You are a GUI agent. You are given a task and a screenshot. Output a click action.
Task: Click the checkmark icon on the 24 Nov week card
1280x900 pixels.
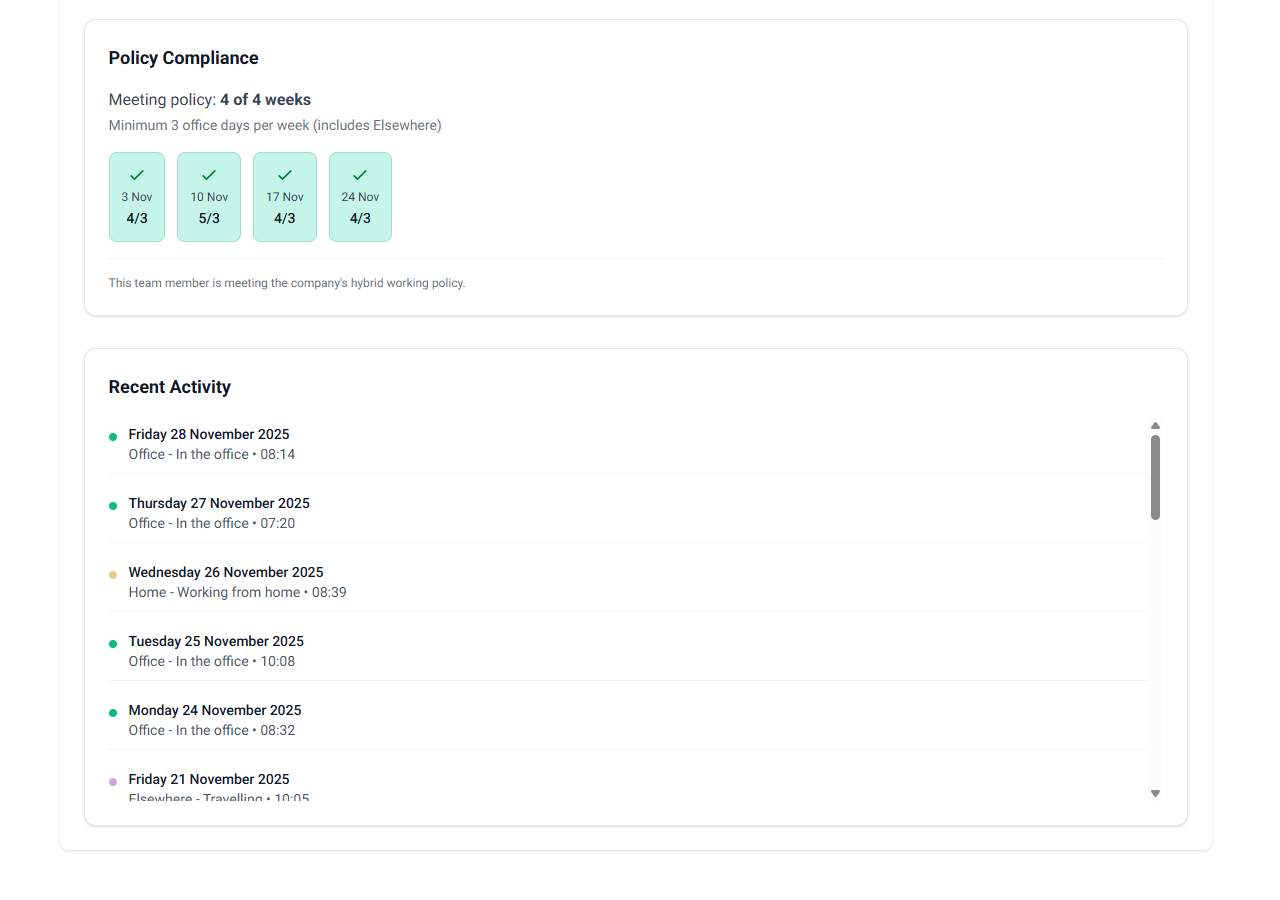tap(360, 174)
